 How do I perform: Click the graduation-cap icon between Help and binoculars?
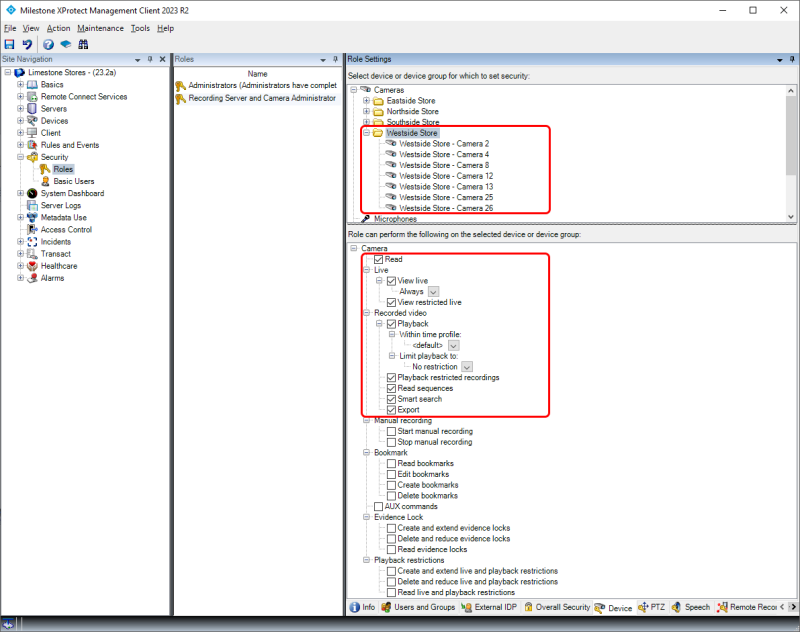point(66,44)
